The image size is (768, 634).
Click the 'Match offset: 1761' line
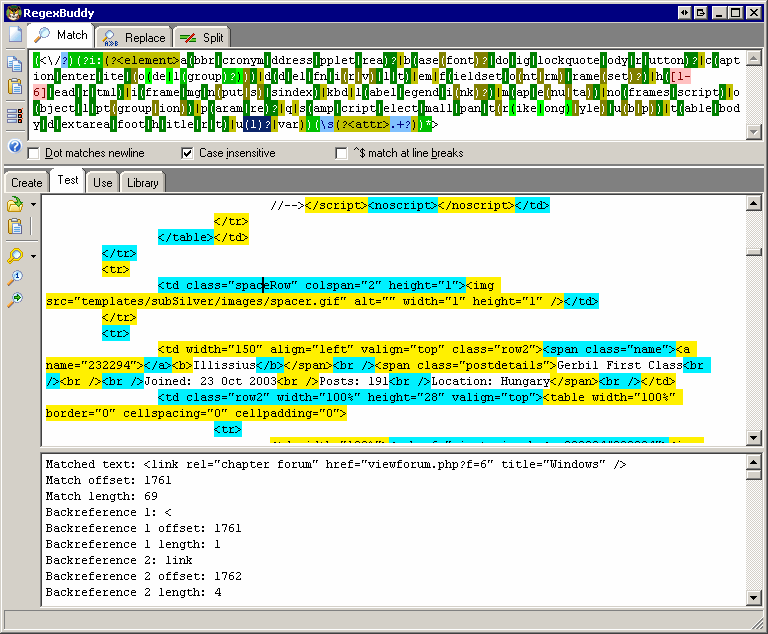(108, 480)
